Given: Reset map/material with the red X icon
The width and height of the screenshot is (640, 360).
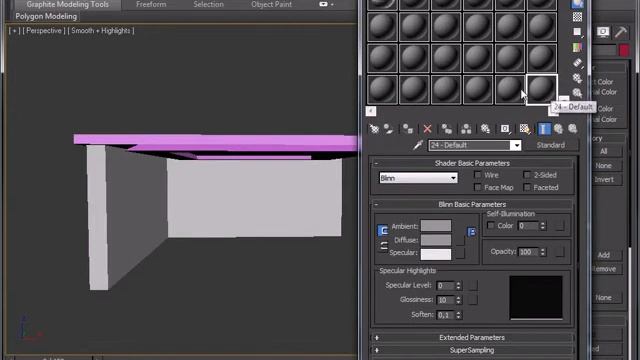Looking at the screenshot, I should [x=427, y=129].
